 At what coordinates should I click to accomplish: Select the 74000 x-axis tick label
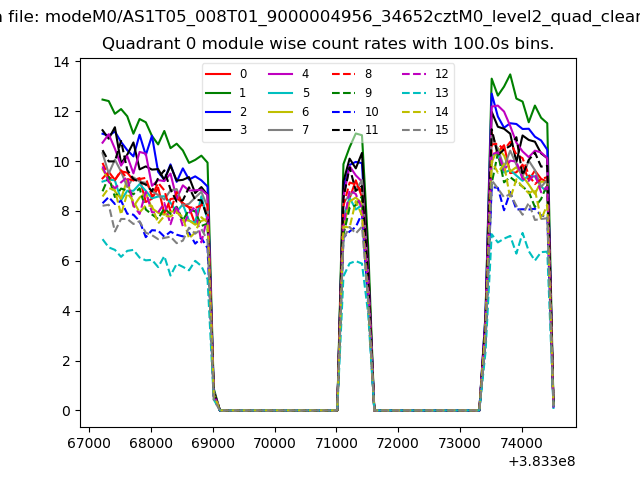point(521,441)
